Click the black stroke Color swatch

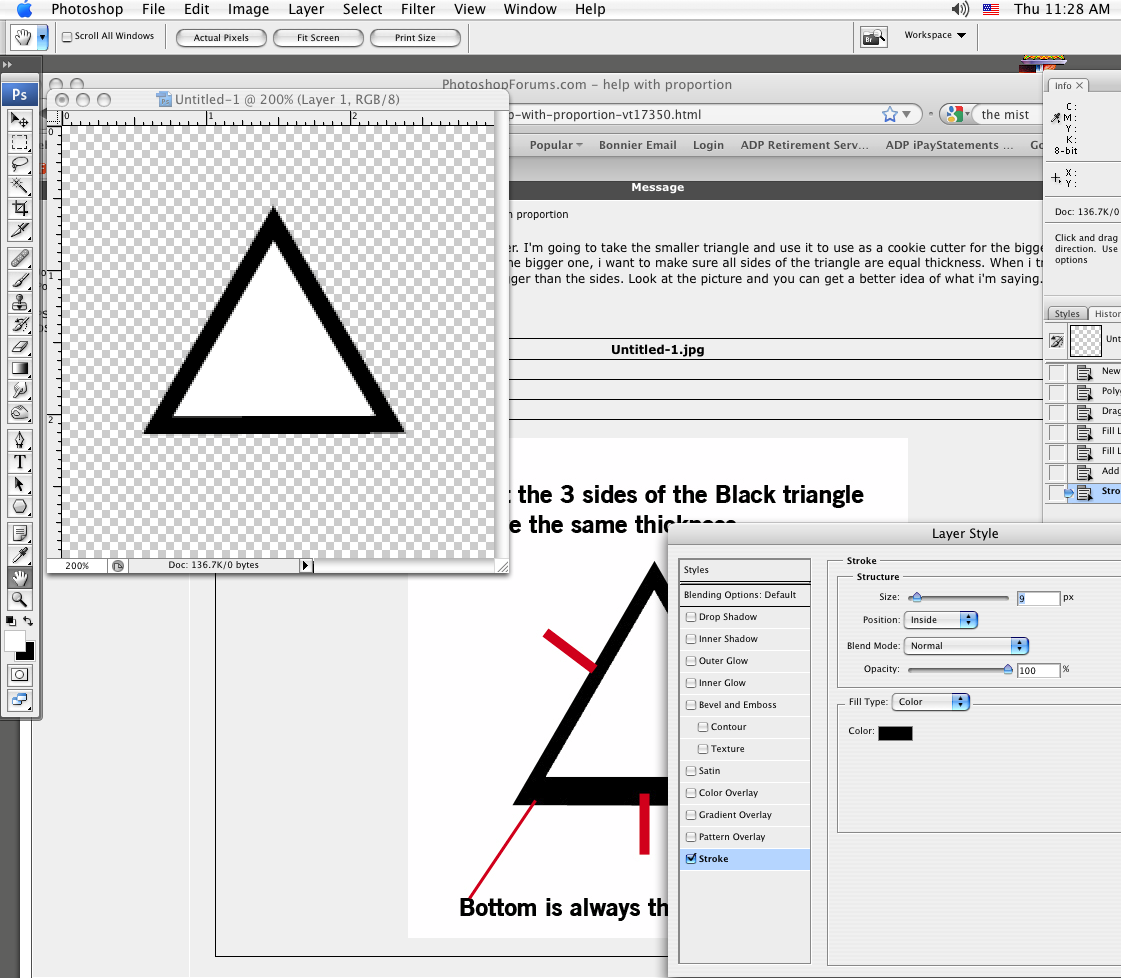click(x=895, y=733)
